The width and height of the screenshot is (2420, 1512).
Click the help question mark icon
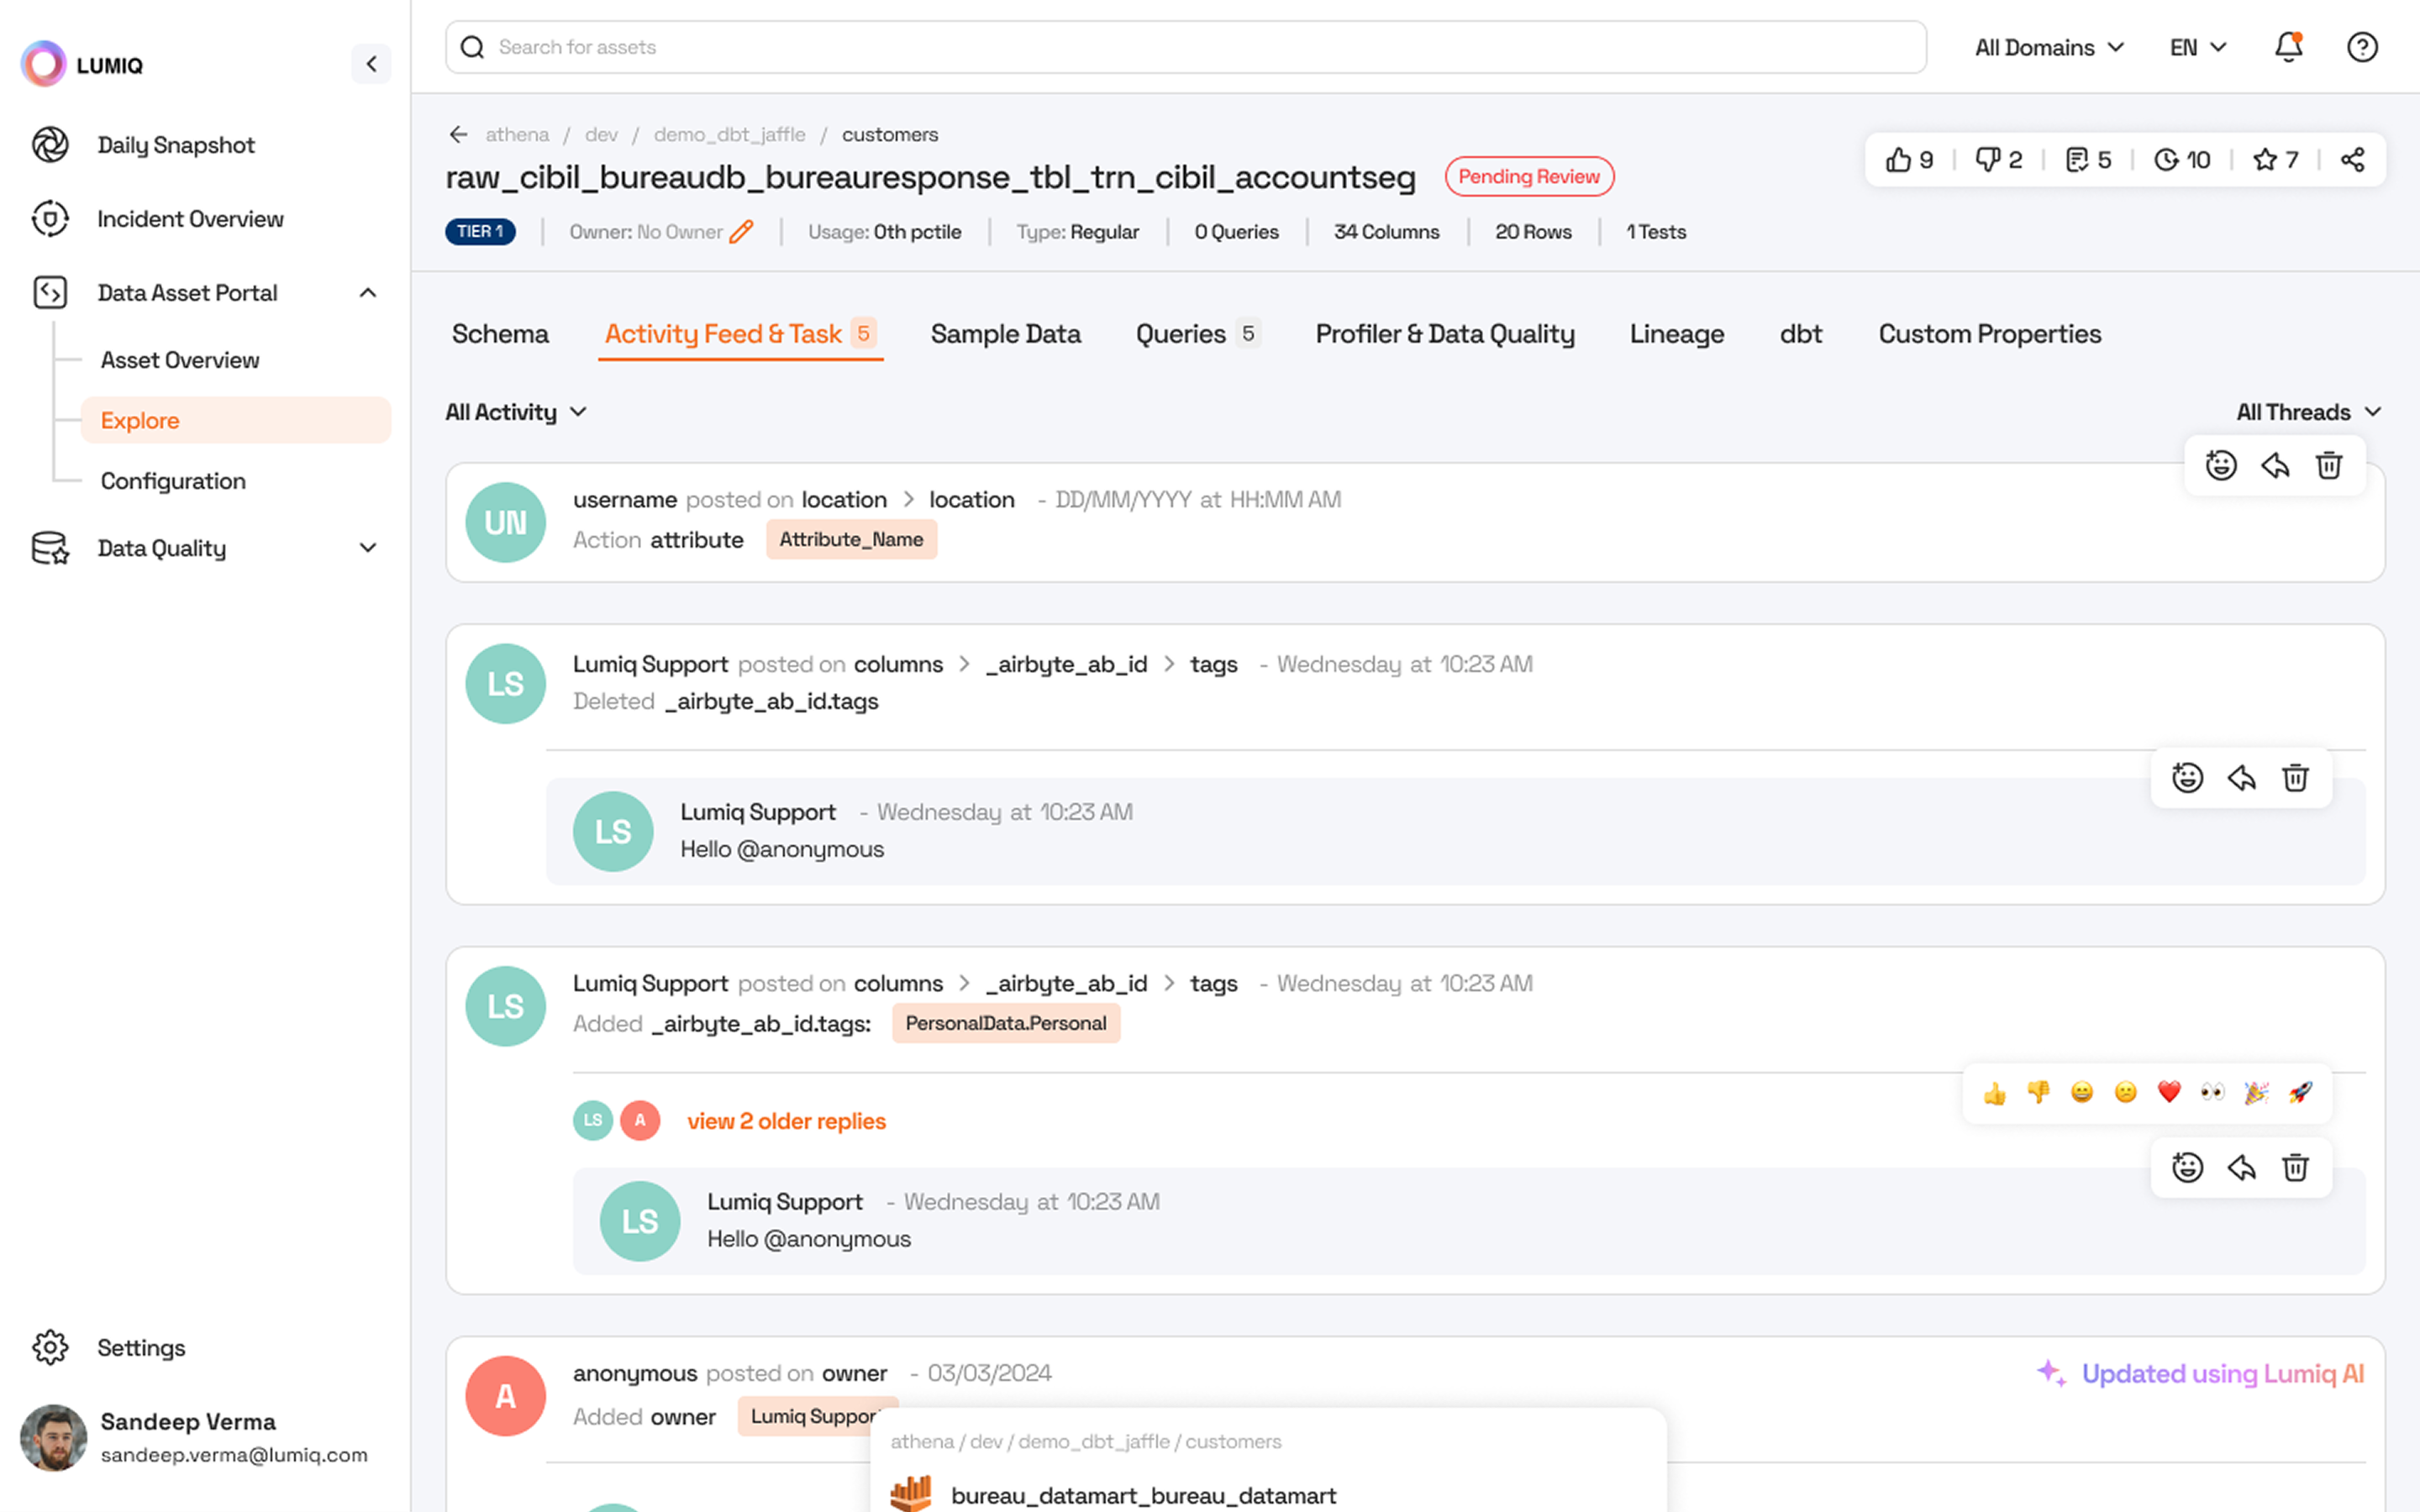click(x=2362, y=47)
